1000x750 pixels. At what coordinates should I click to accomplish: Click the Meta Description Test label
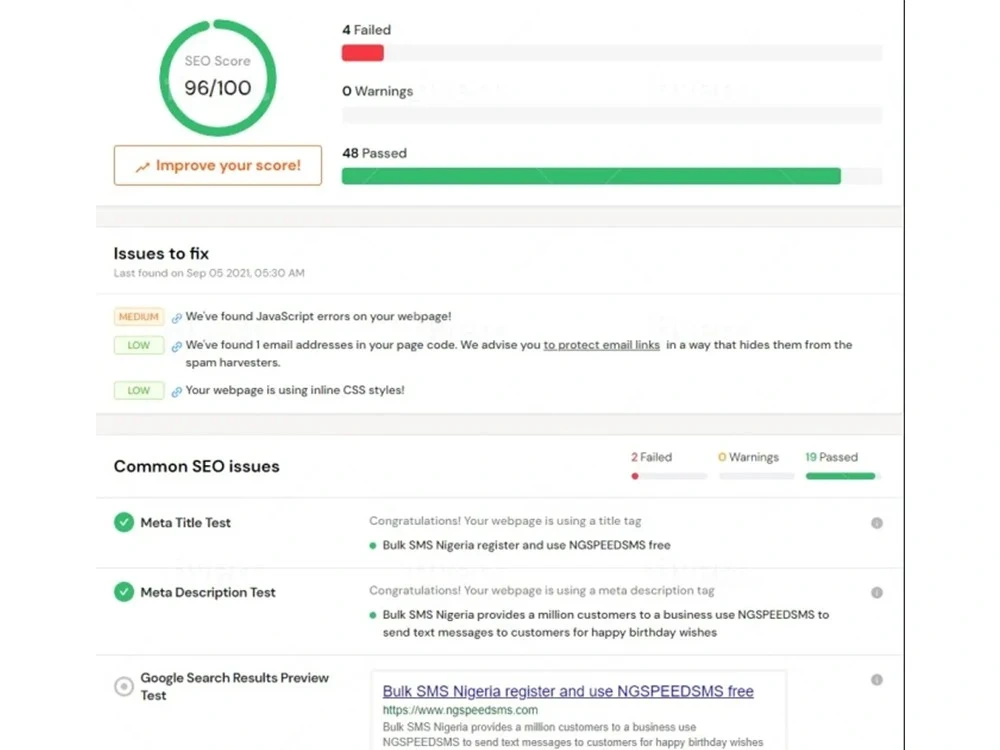pyautogui.click(x=207, y=592)
